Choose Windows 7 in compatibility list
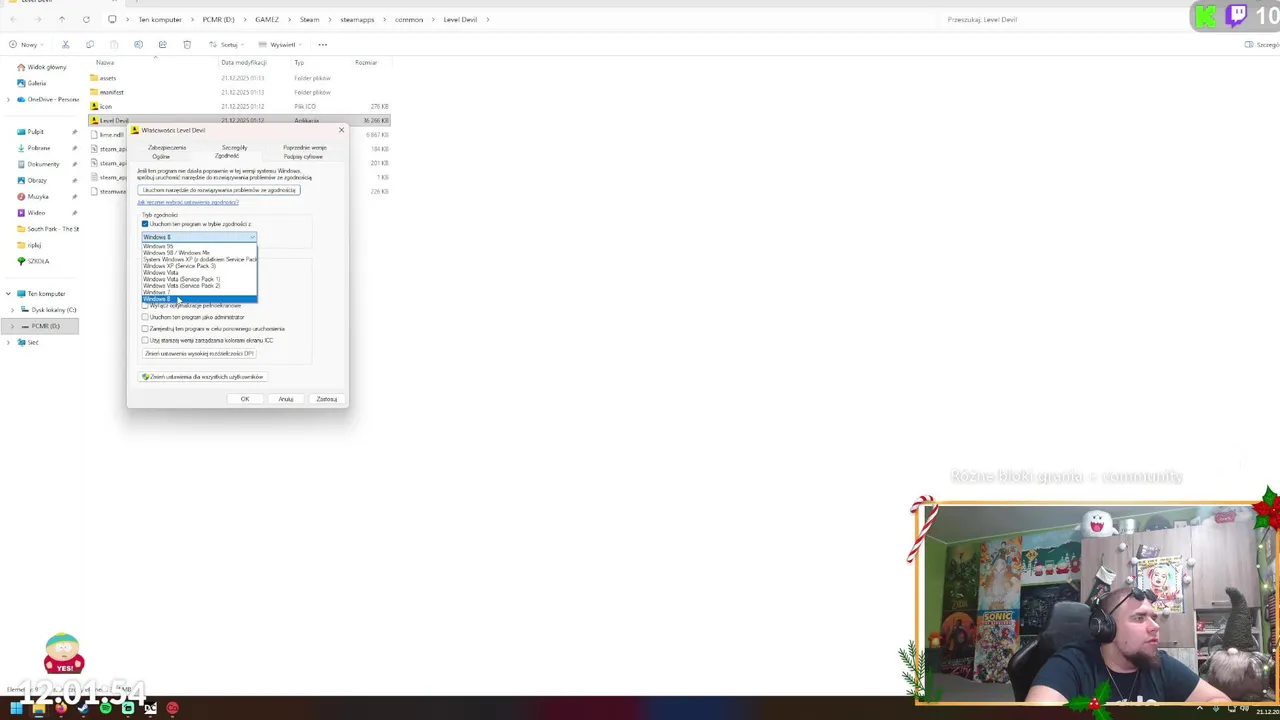This screenshot has width=1280, height=720. pos(199,292)
